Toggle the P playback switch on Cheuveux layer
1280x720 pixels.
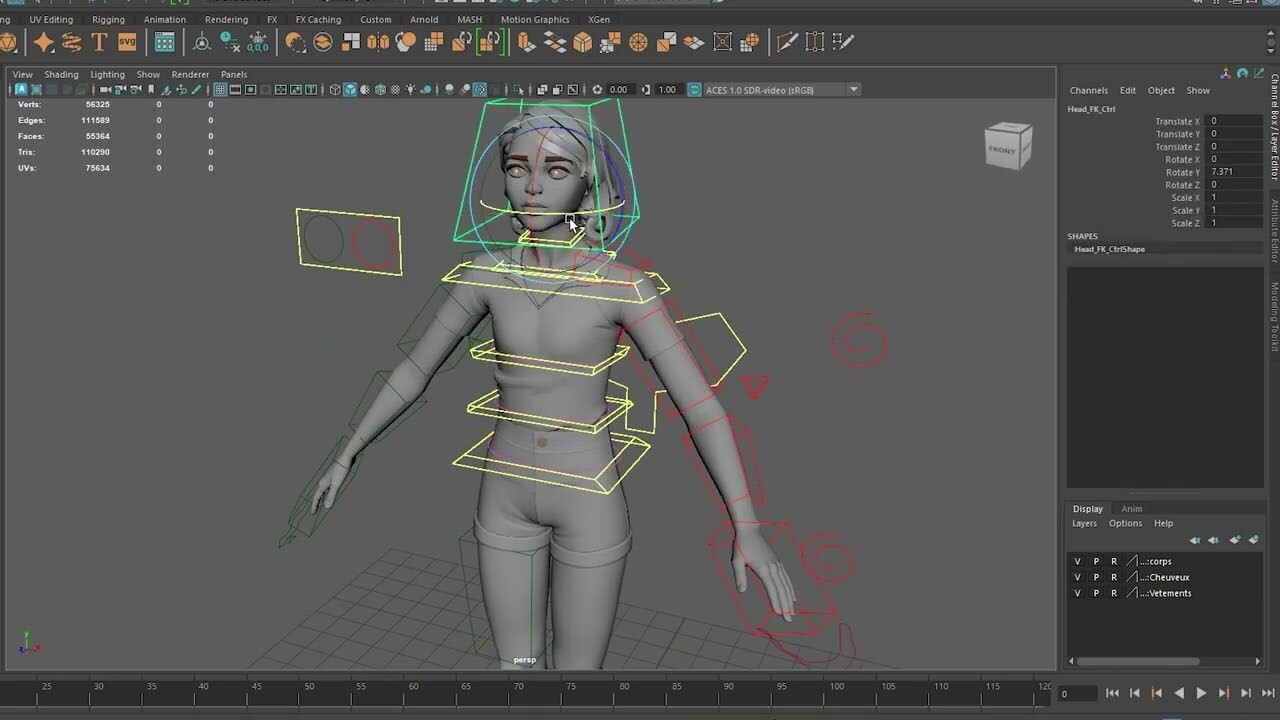pos(1096,577)
